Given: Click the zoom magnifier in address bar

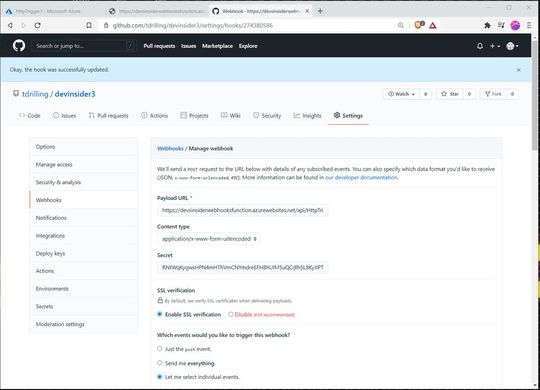Looking at the screenshot, I should (401, 25).
